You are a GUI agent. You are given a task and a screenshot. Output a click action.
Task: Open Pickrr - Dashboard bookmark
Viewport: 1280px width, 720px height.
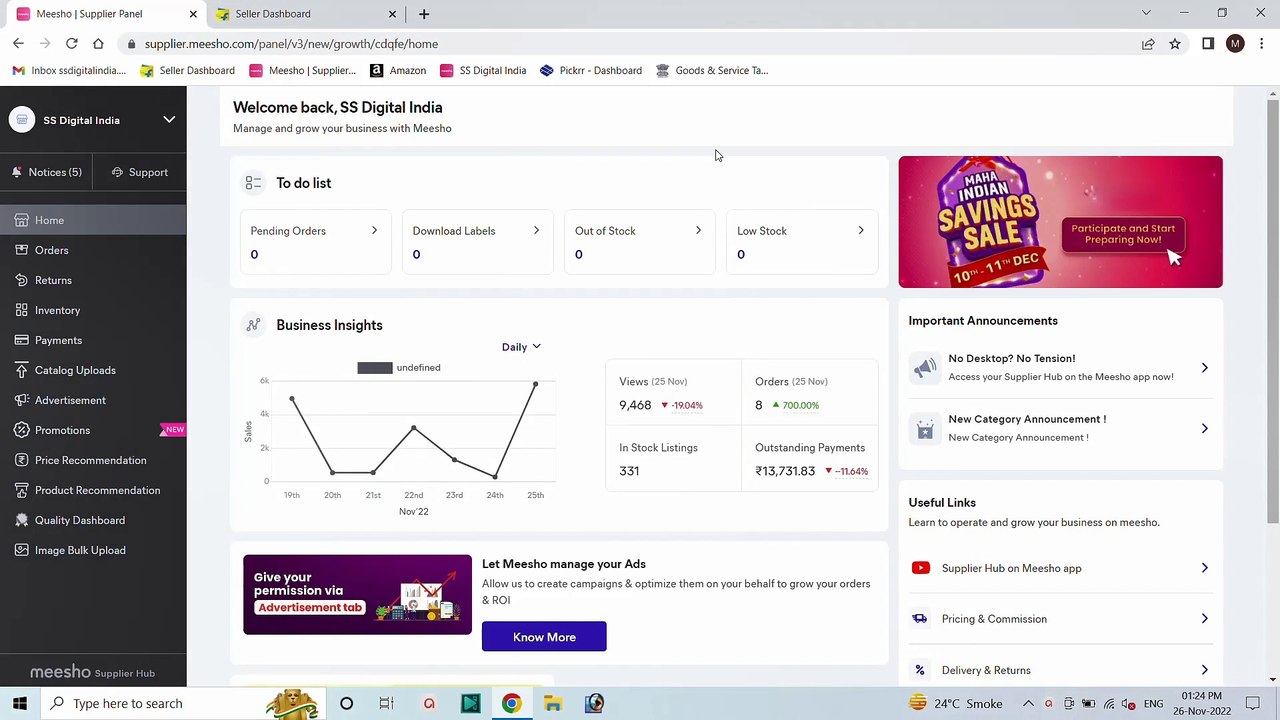(591, 70)
